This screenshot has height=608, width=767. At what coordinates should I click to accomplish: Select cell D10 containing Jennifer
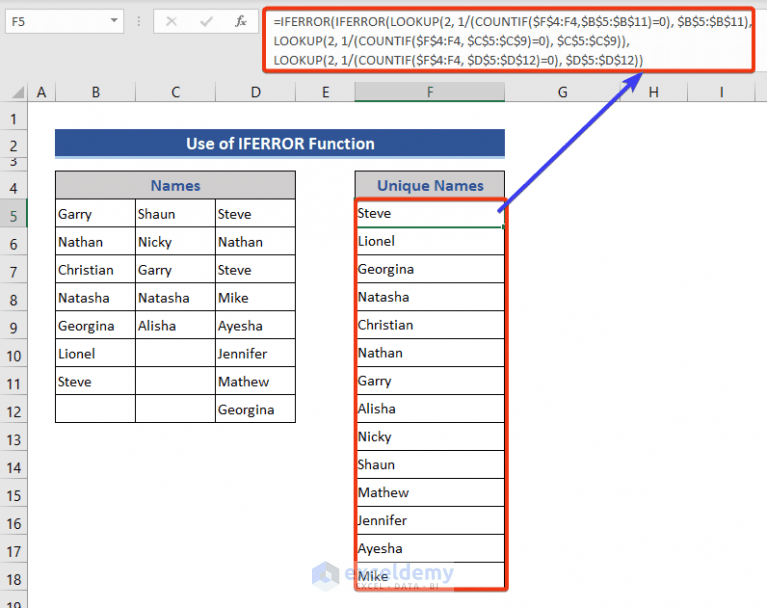pos(255,353)
